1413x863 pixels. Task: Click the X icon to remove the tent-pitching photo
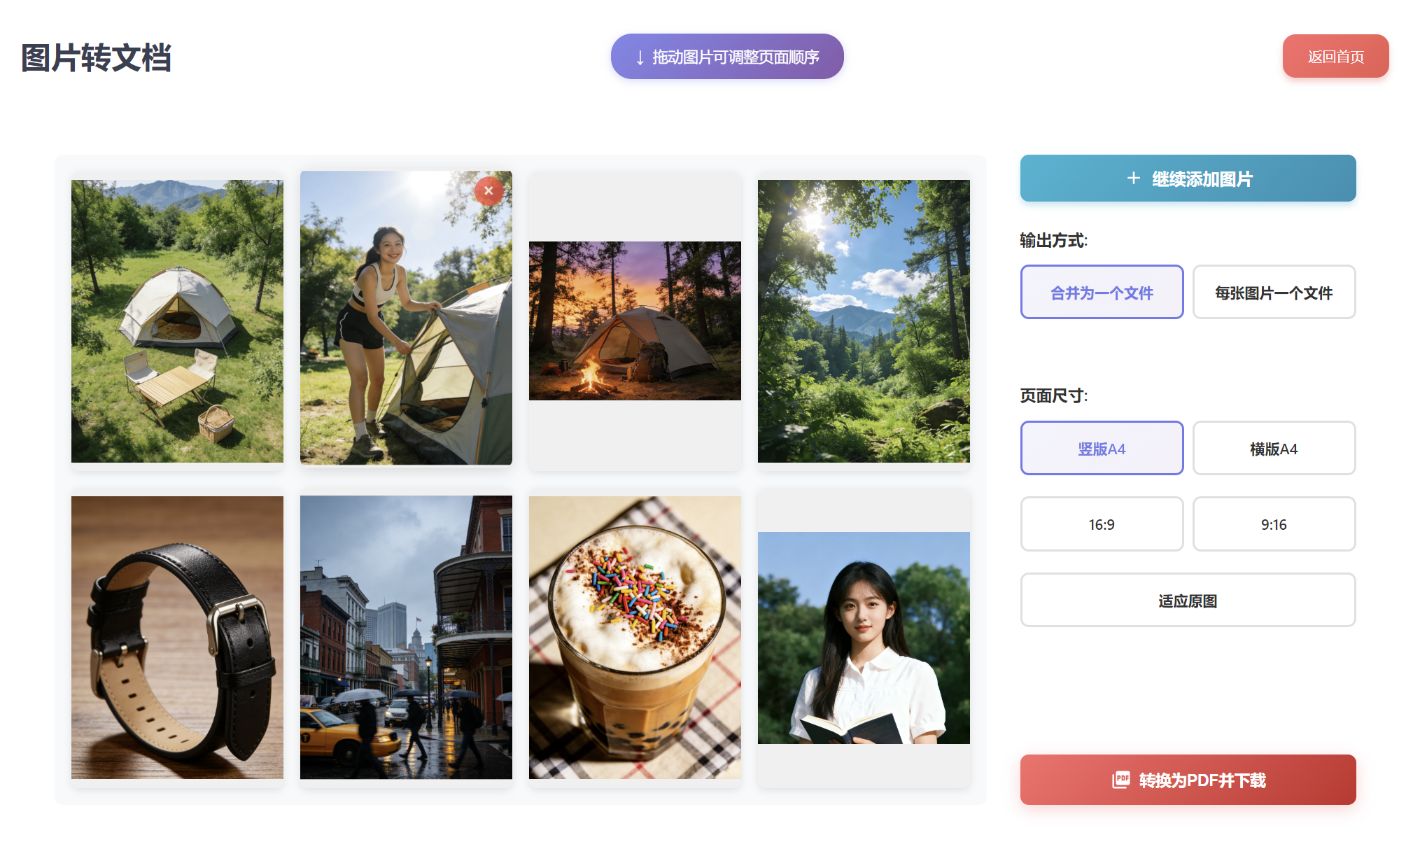point(488,190)
